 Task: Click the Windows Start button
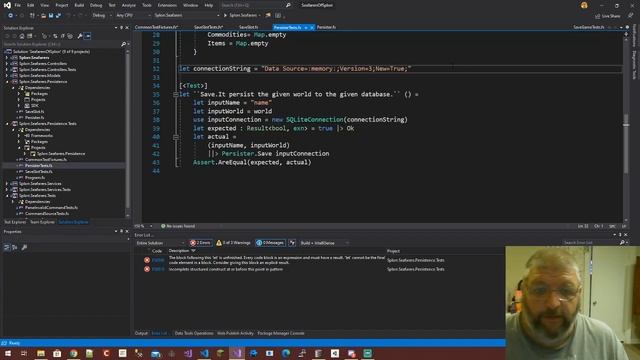pyautogui.click(x=8, y=353)
